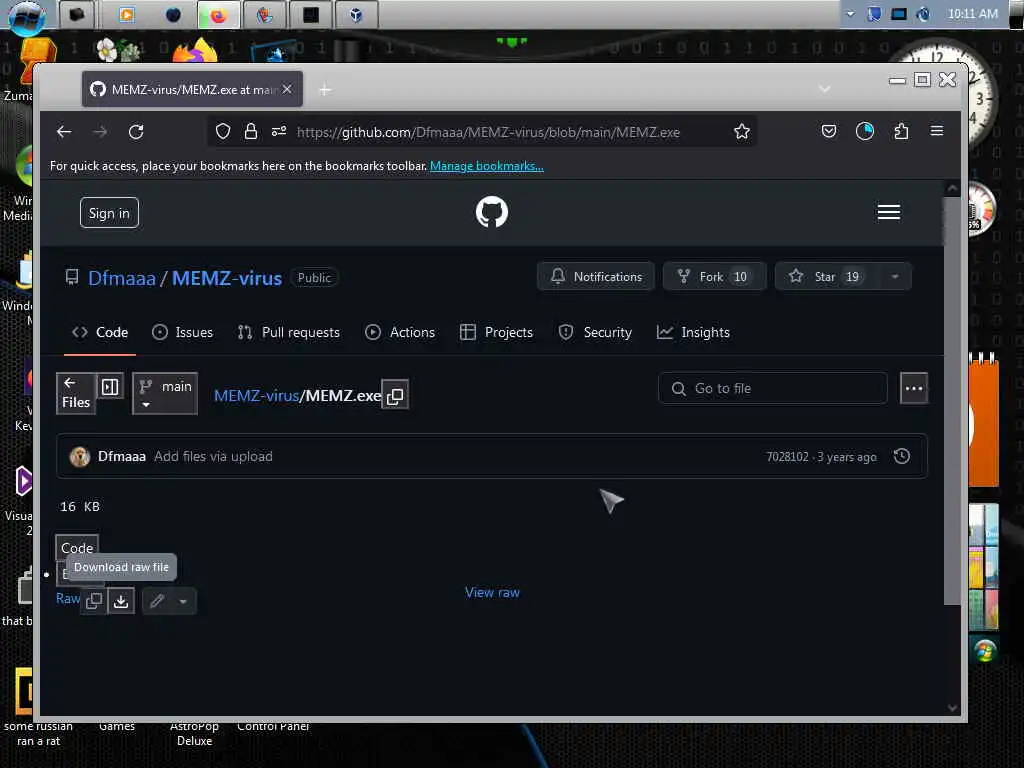1024x768 pixels.
Task: Open GitHub's global navigation hamburger menu
Action: [x=888, y=212]
